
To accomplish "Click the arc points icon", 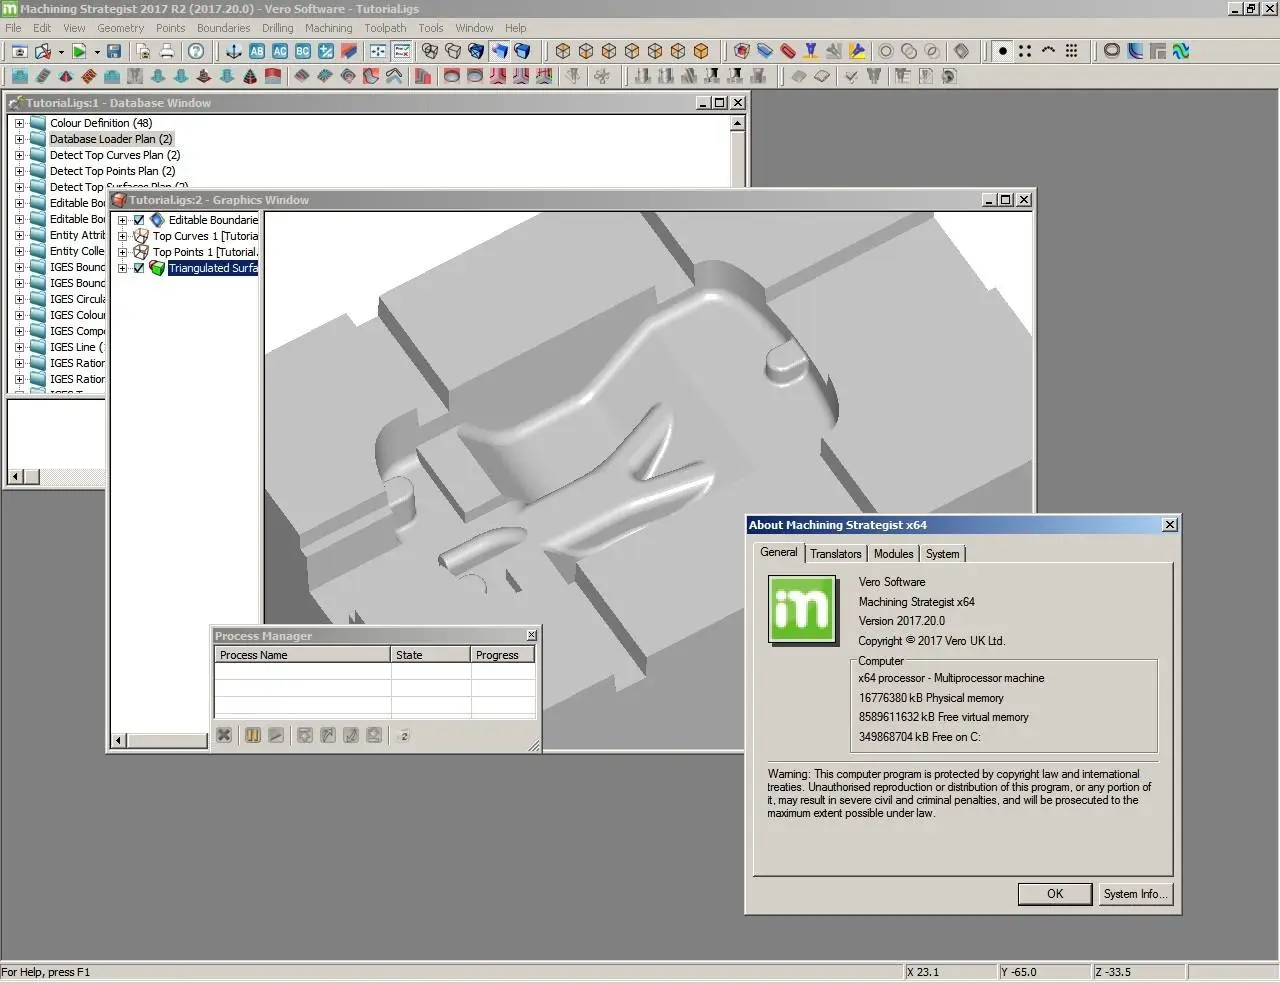I will click(1048, 51).
